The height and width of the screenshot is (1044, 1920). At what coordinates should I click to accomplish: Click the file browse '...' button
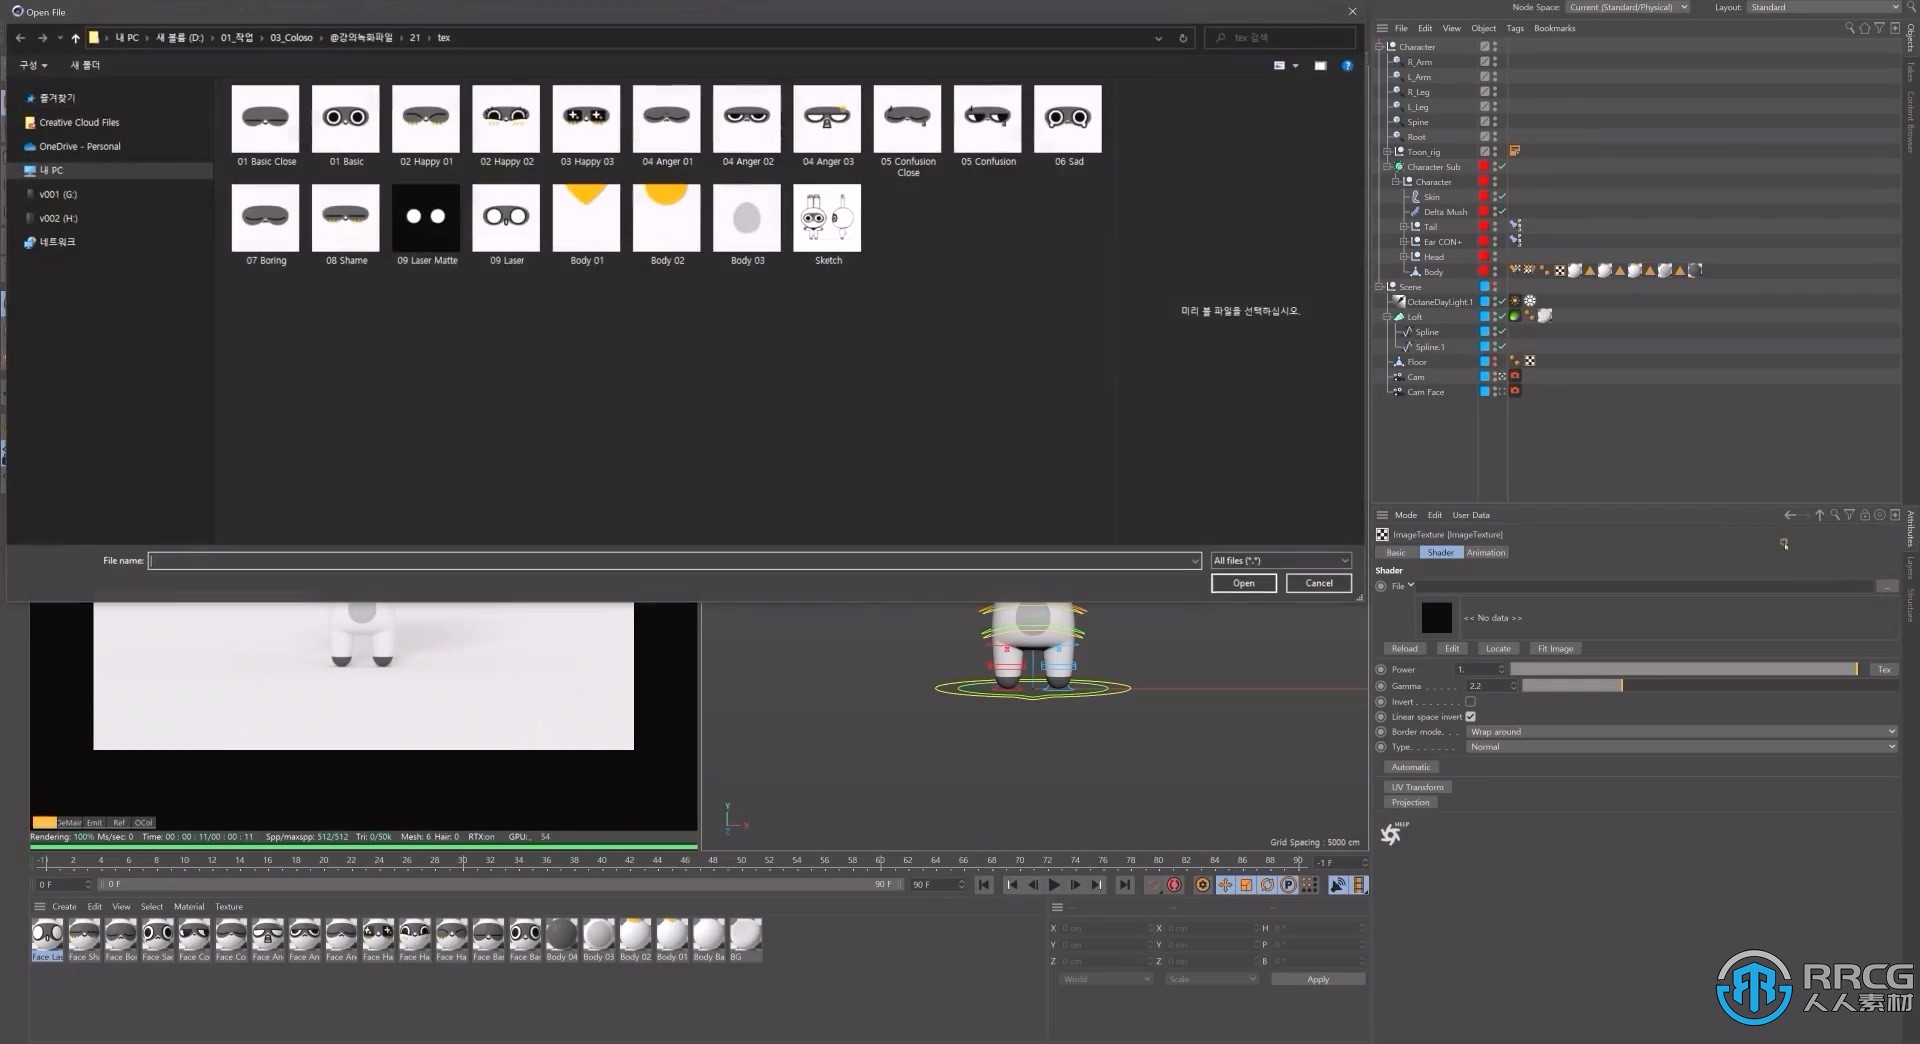[x=1886, y=586]
